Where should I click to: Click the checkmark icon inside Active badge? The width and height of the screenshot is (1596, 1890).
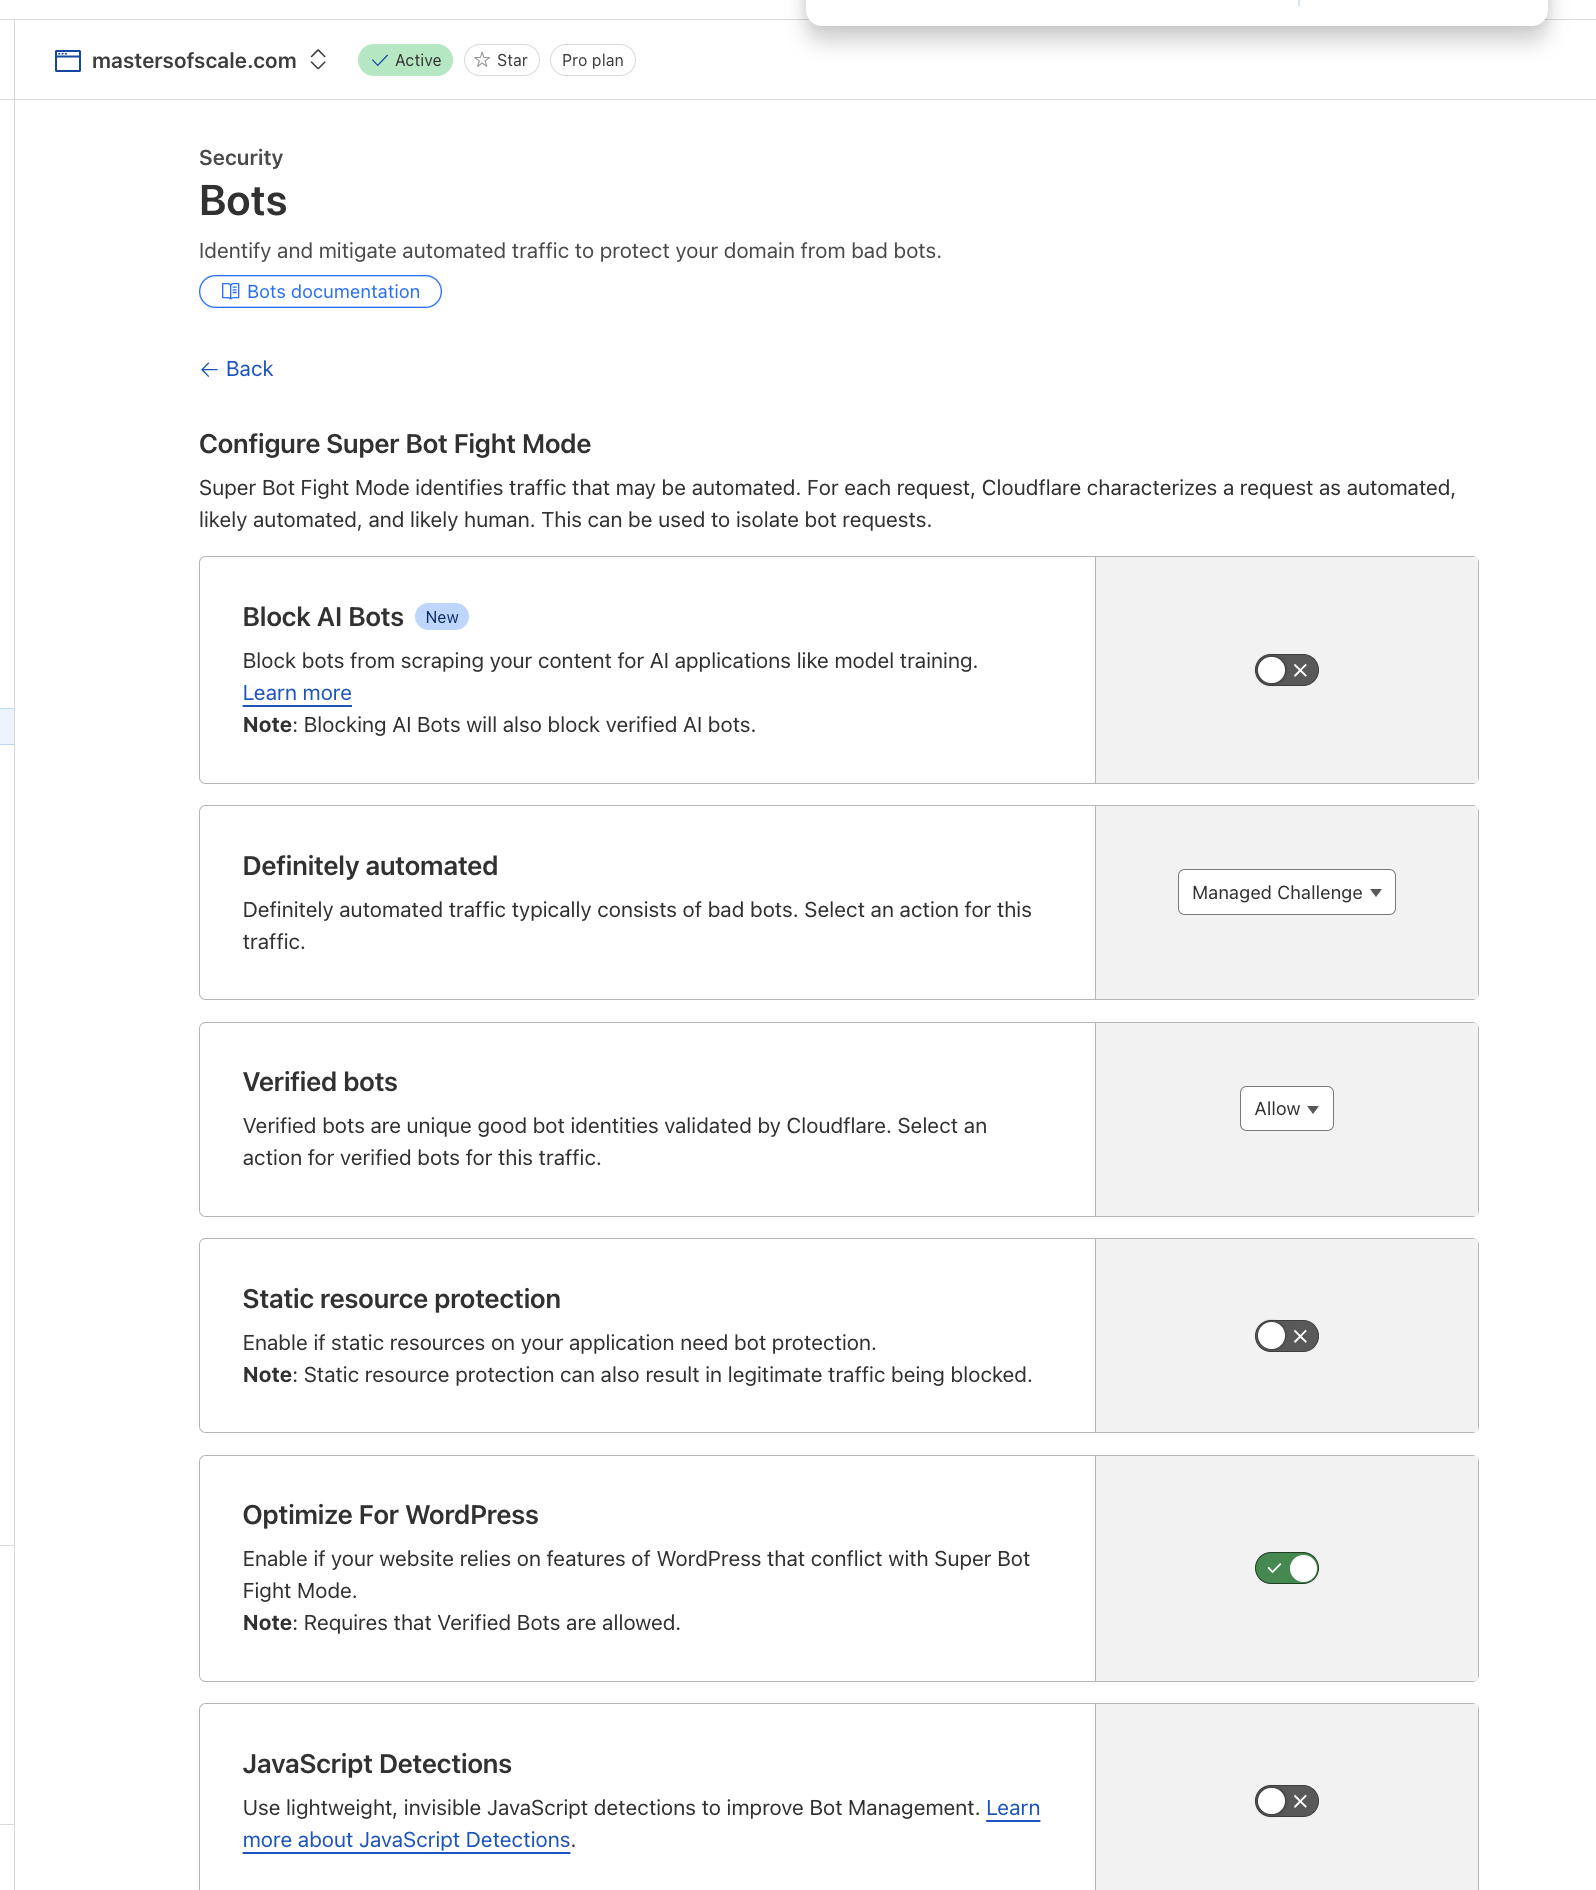click(379, 60)
